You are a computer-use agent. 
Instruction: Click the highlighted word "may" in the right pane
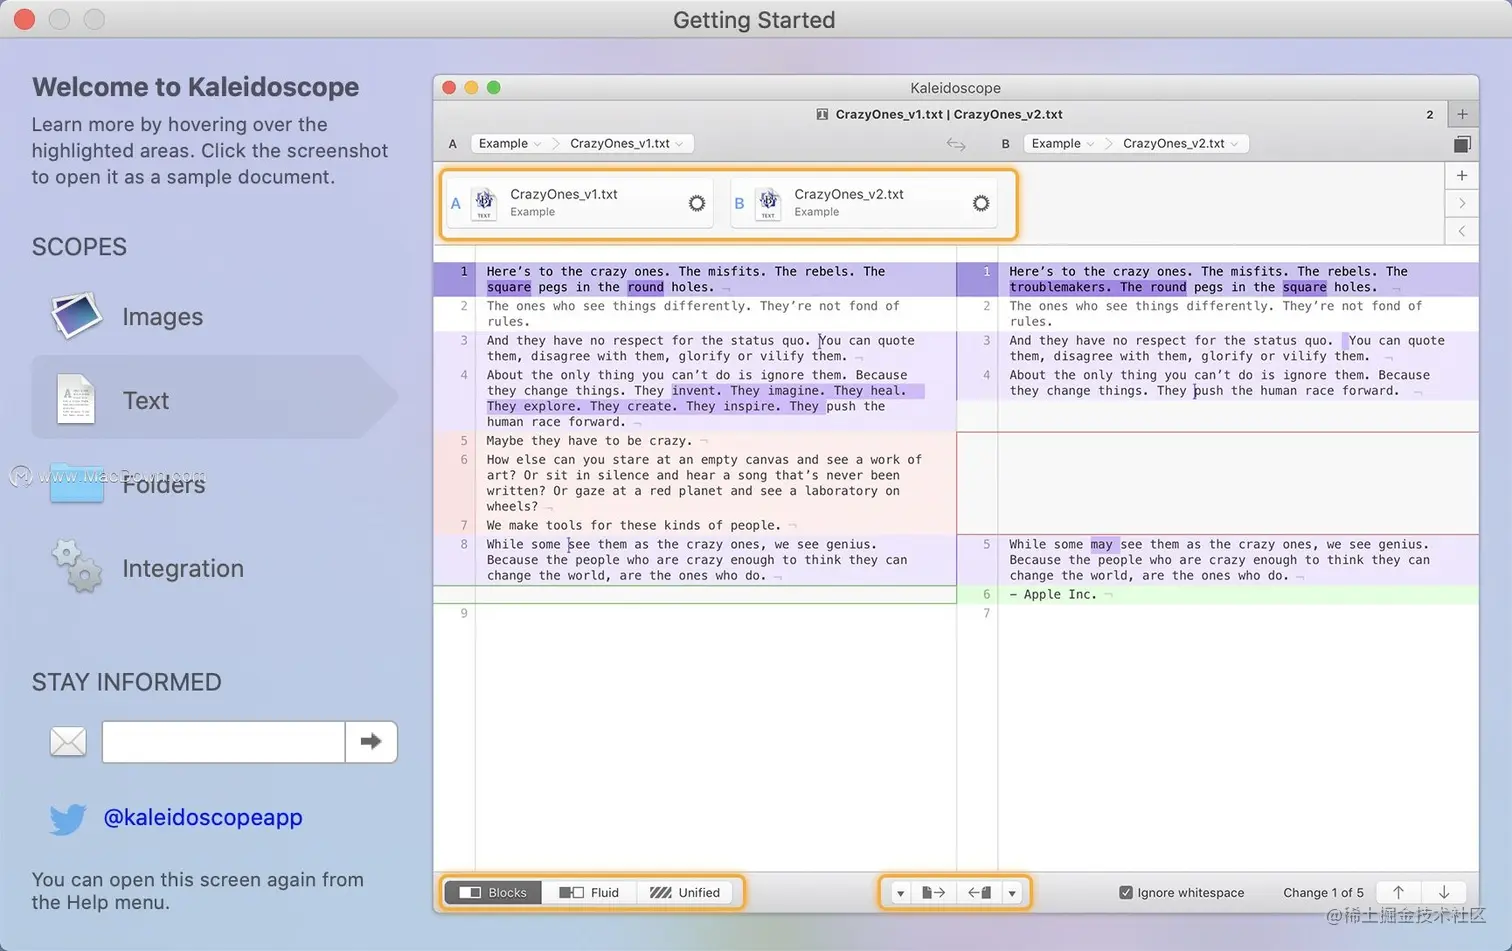point(1101,545)
